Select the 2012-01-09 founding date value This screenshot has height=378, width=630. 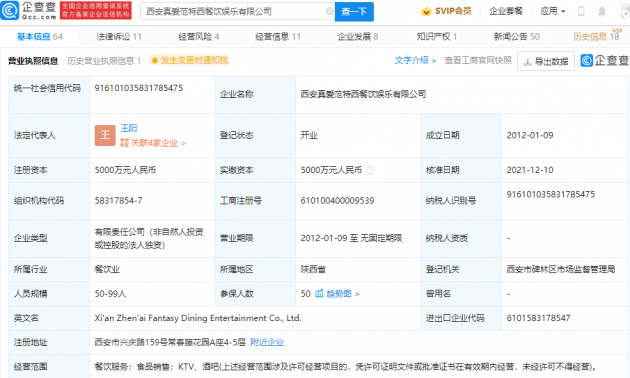pos(530,135)
